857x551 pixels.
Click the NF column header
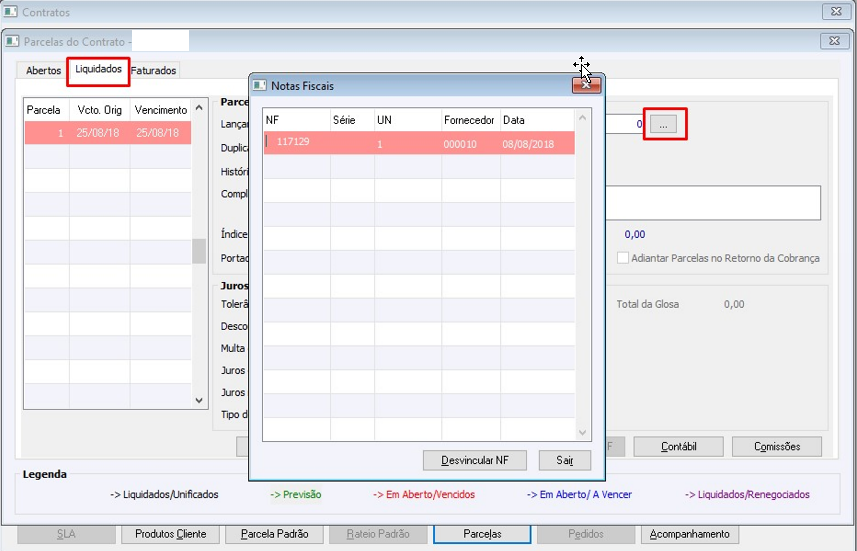[x=297, y=120]
